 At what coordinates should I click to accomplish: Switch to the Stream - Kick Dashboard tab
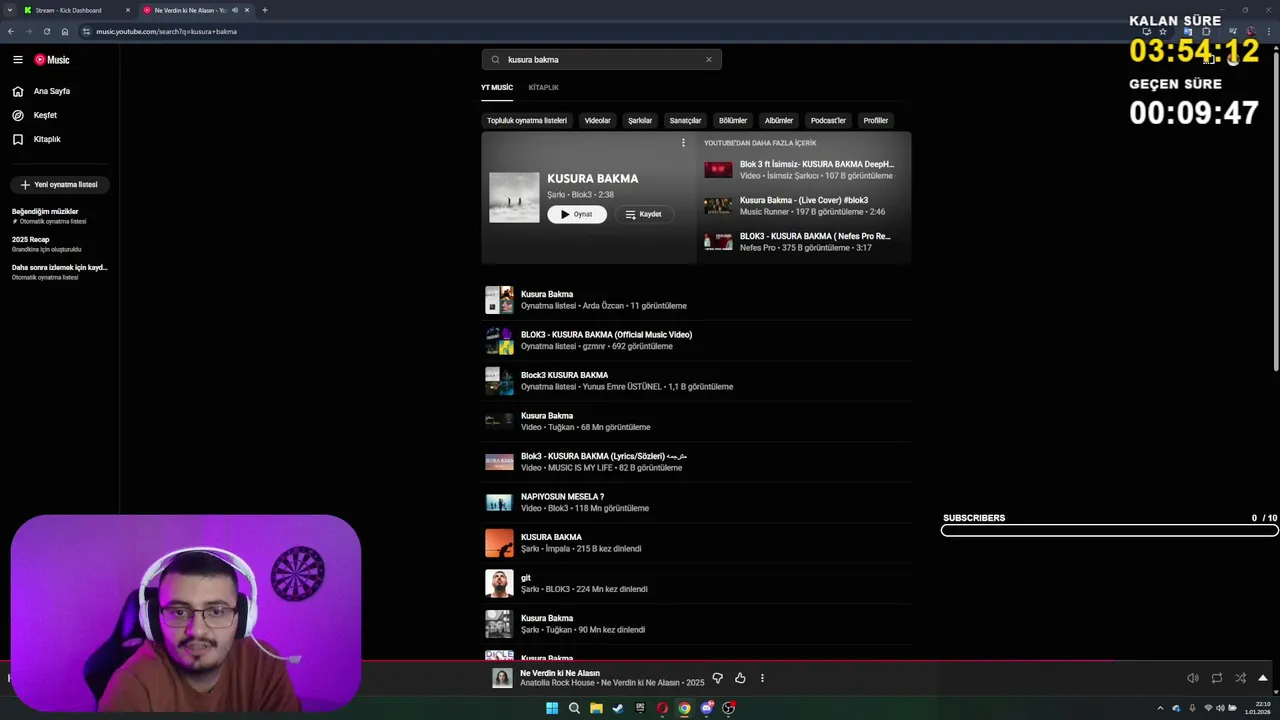coord(77,10)
